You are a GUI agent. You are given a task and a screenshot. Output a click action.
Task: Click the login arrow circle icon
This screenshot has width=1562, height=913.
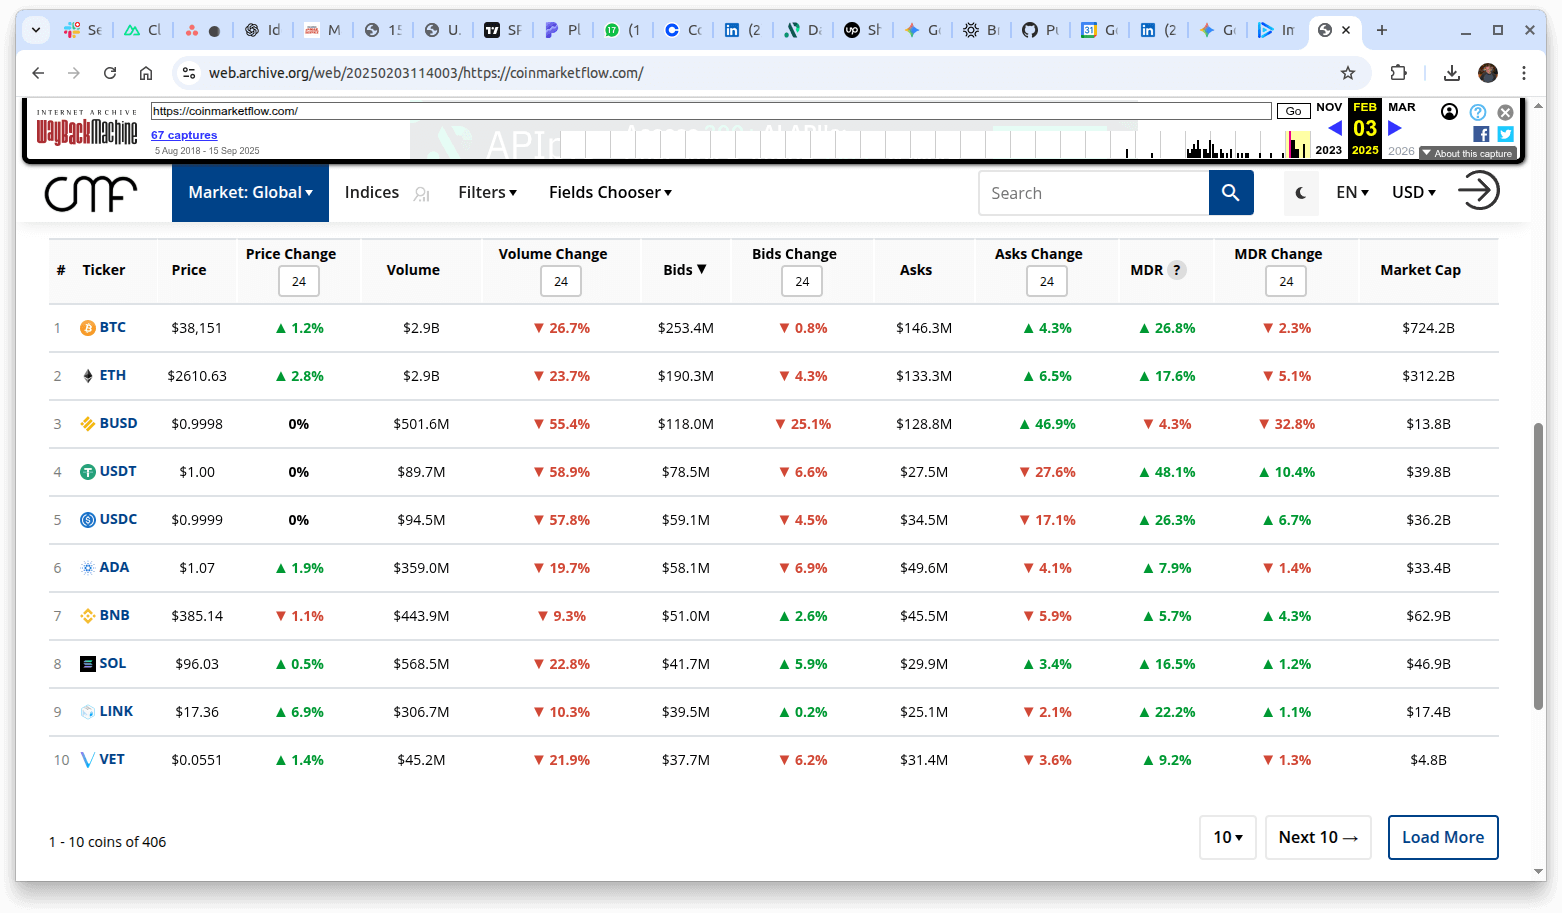click(1478, 190)
